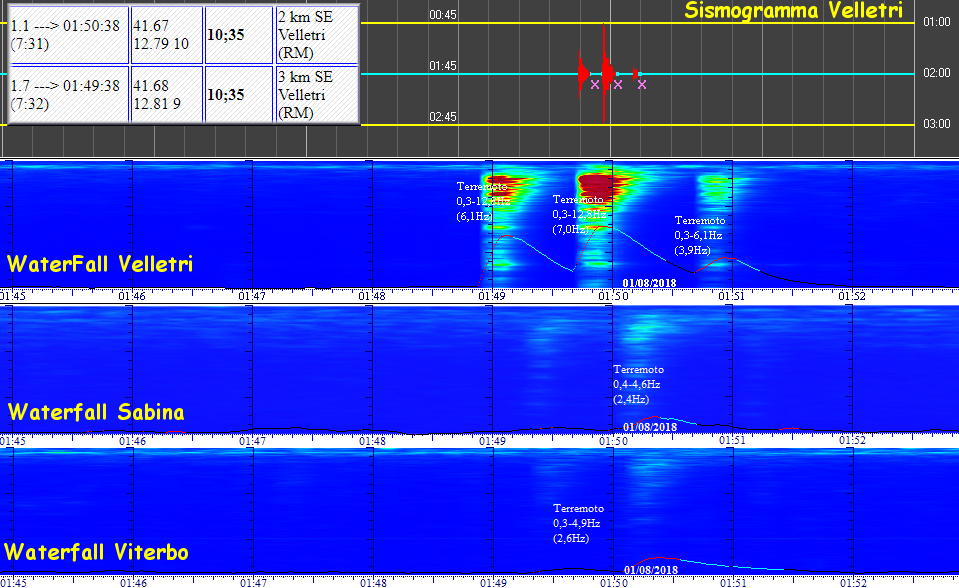Viewport: 959px width, 588px height.
Task: Click '01/08/2018' date on Sabina waterfall
Action: (650, 427)
